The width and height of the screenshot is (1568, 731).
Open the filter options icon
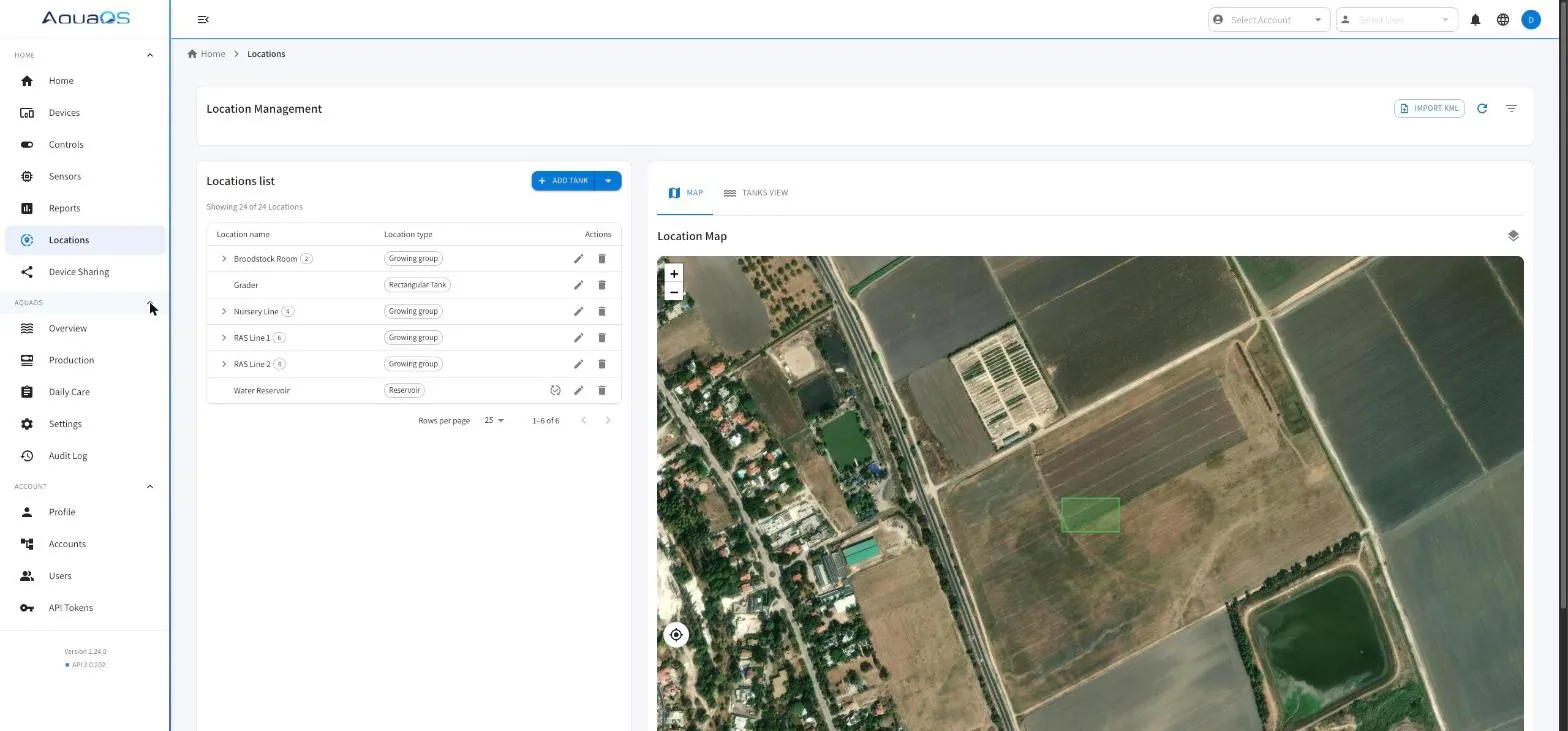1511,109
